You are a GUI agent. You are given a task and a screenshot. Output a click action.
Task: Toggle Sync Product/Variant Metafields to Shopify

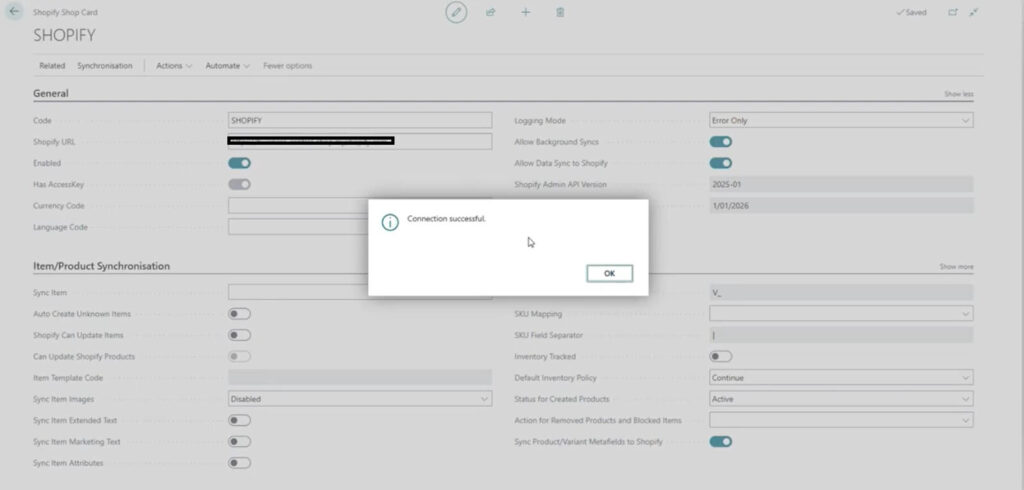(x=720, y=442)
